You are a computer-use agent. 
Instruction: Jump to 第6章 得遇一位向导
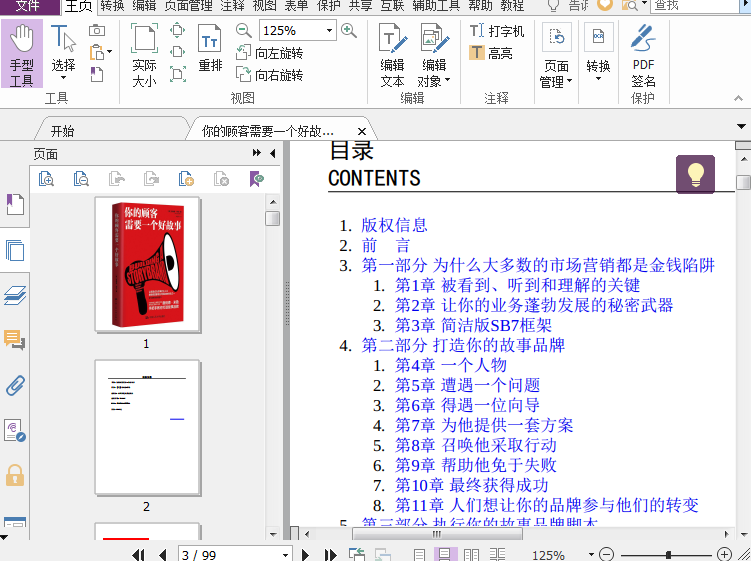point(467,405)
